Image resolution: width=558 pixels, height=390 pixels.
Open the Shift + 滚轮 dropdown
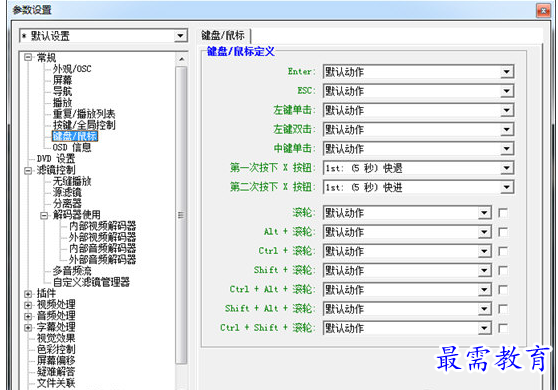[x=407, y=270]
